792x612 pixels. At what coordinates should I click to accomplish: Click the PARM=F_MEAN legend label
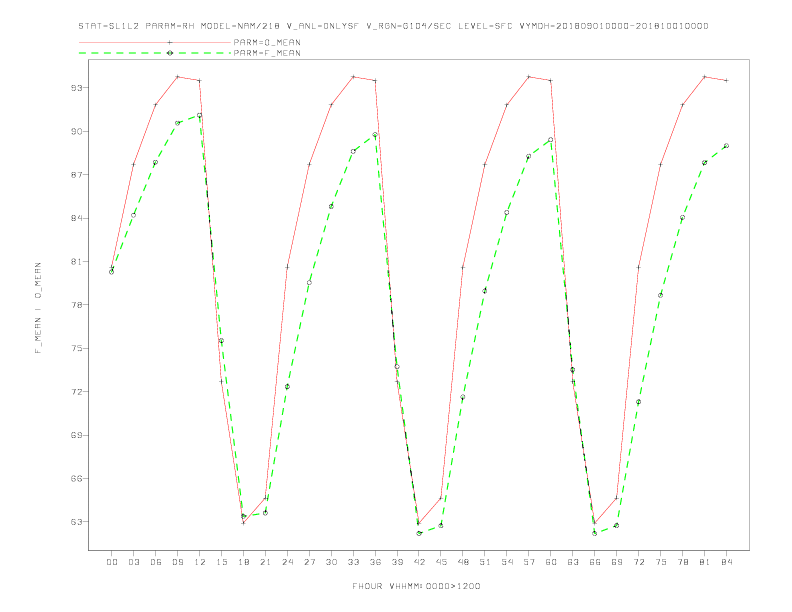267,53
